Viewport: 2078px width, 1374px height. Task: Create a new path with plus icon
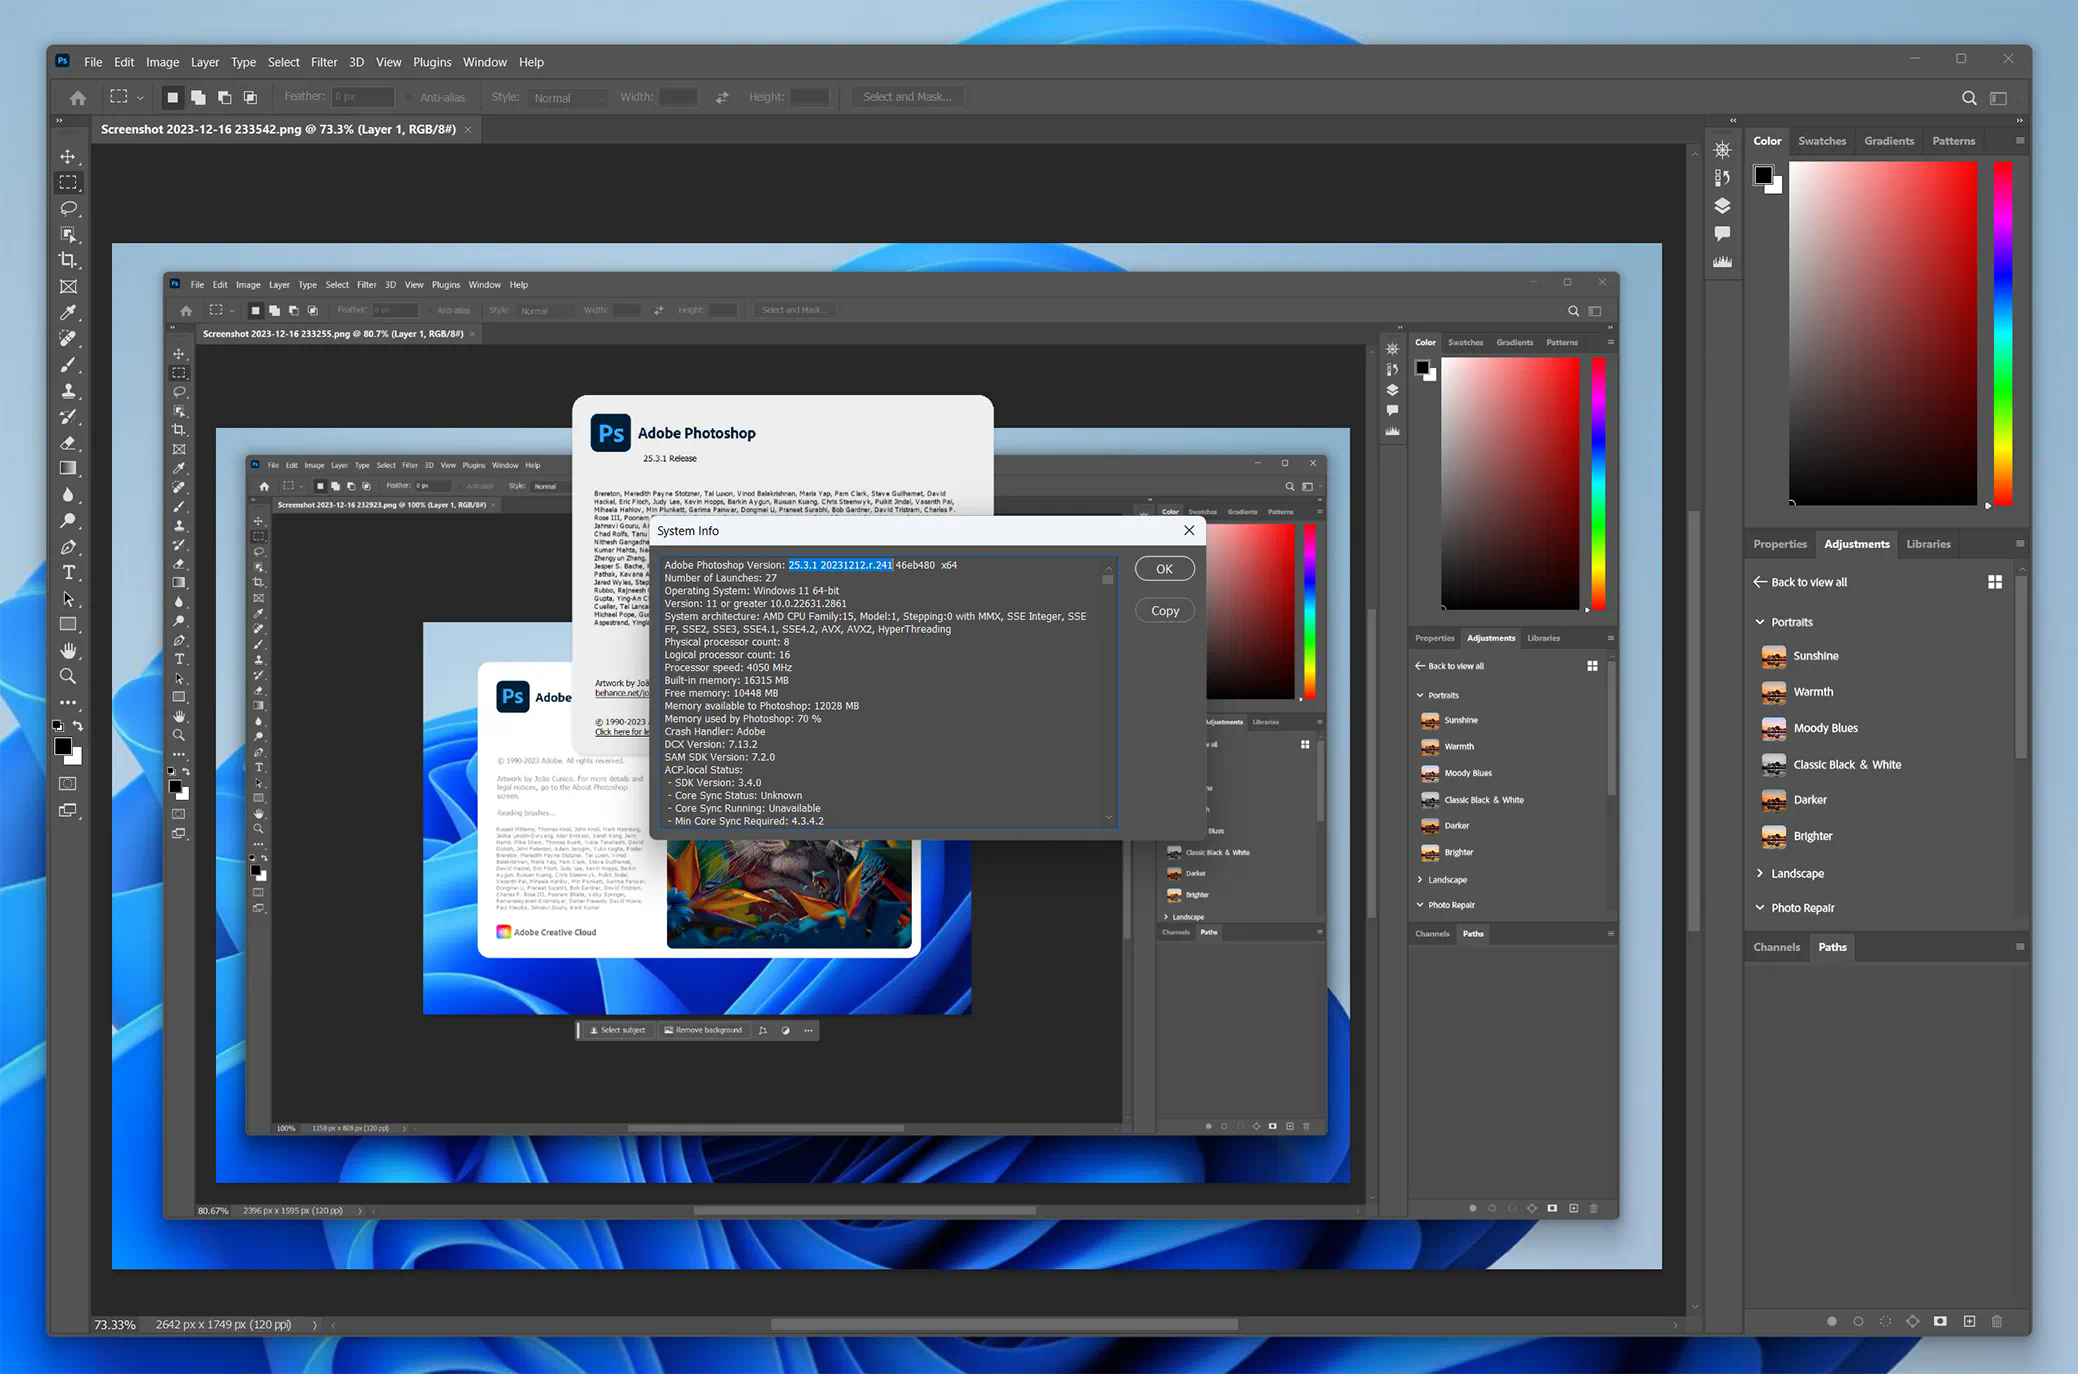click(1969, 1321)
